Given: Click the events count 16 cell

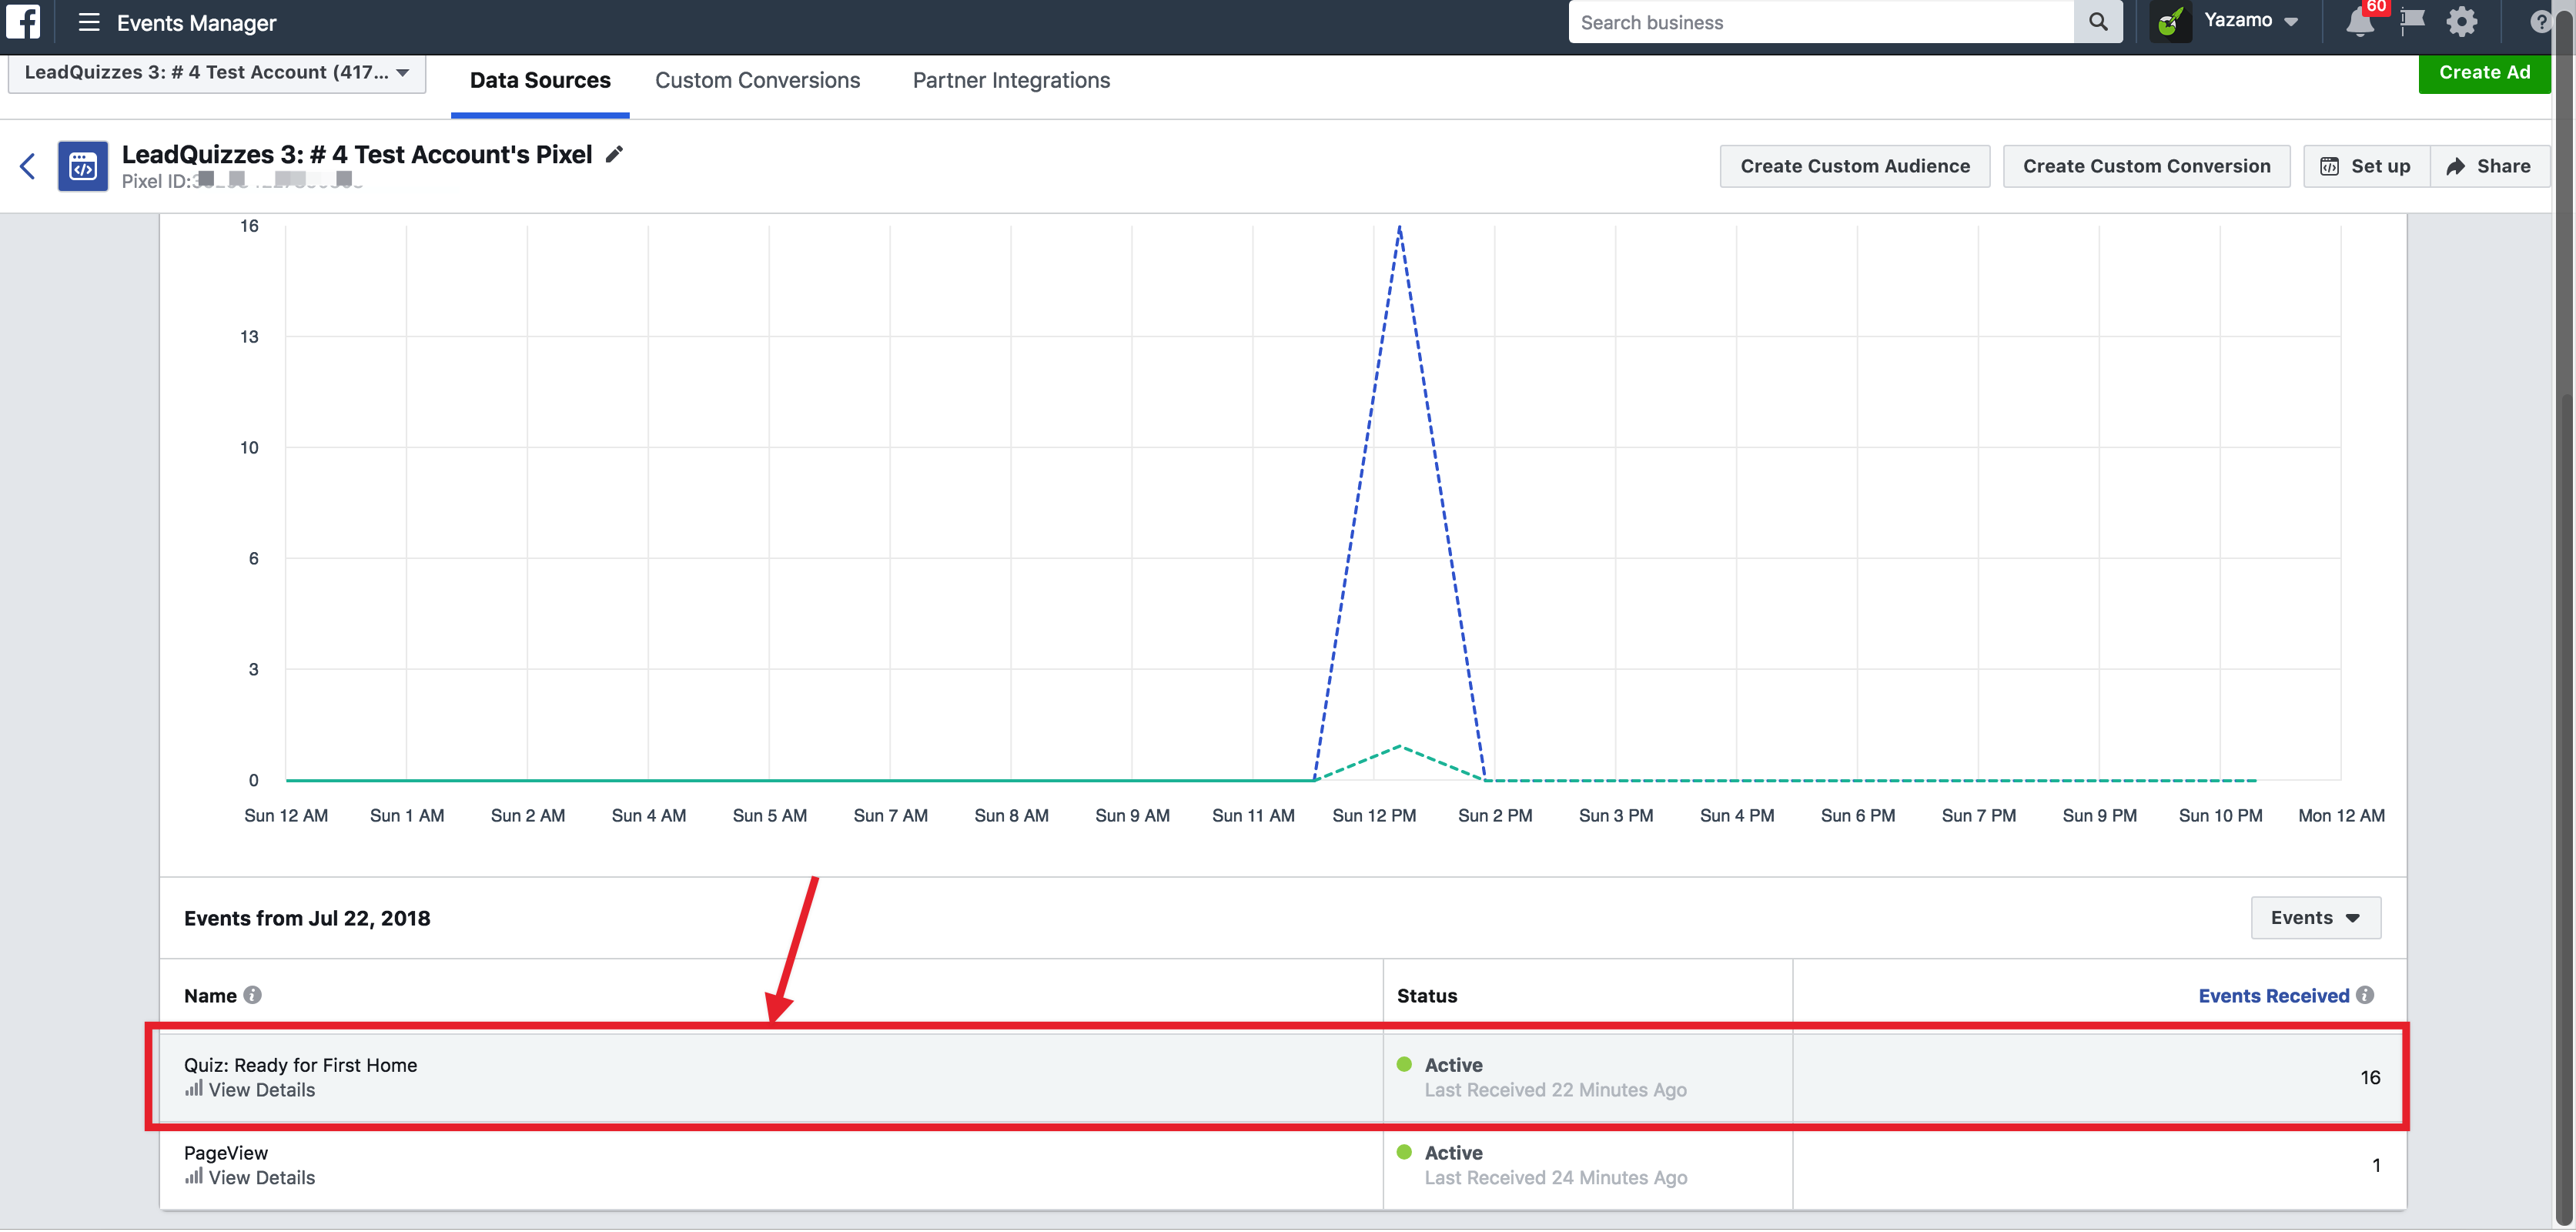Looking at the screenshot, I should coord(2370,1077).
